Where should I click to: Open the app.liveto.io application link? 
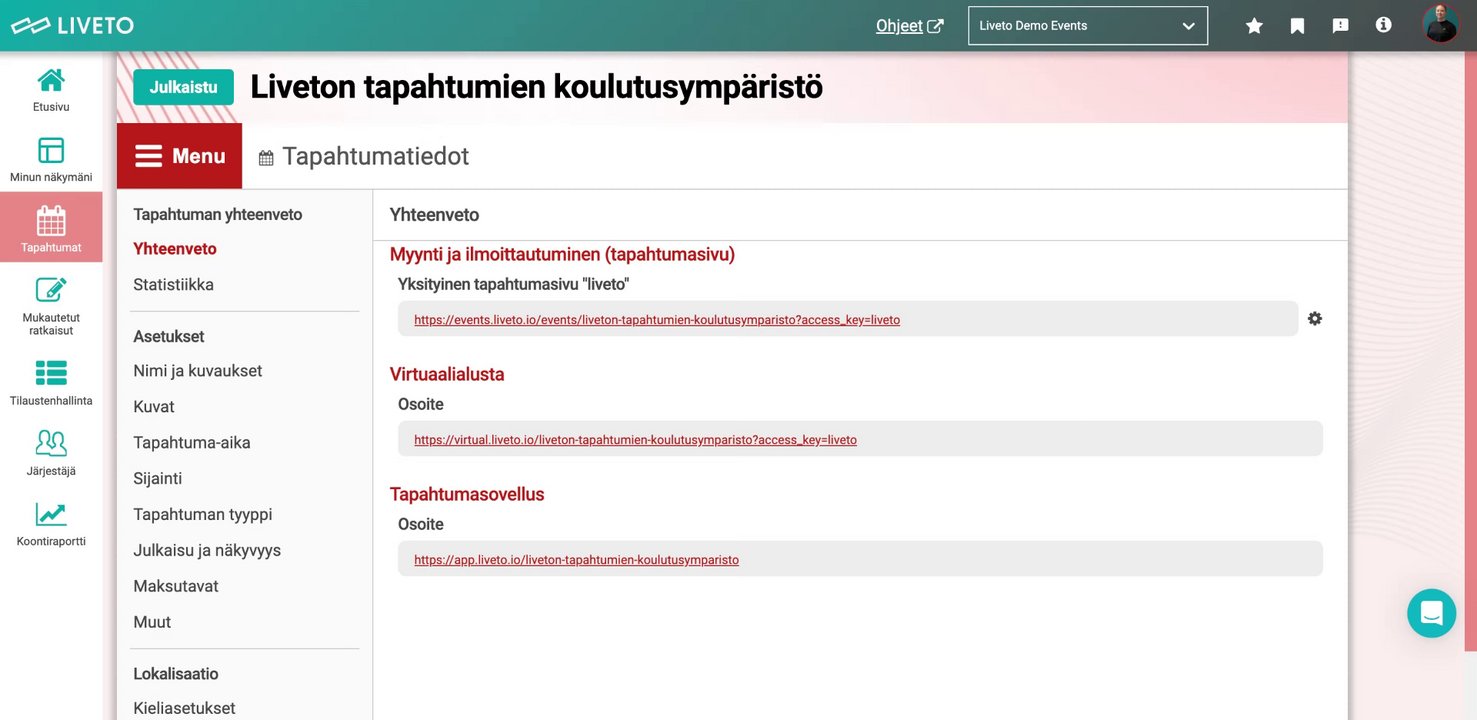pos(576,560)
